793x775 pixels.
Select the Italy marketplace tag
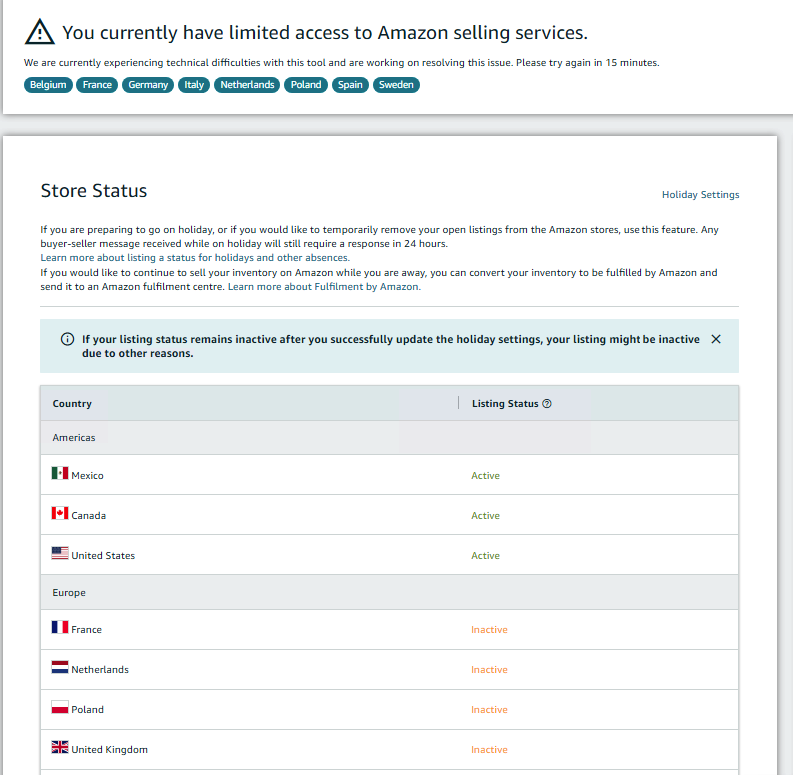(194, 84)
